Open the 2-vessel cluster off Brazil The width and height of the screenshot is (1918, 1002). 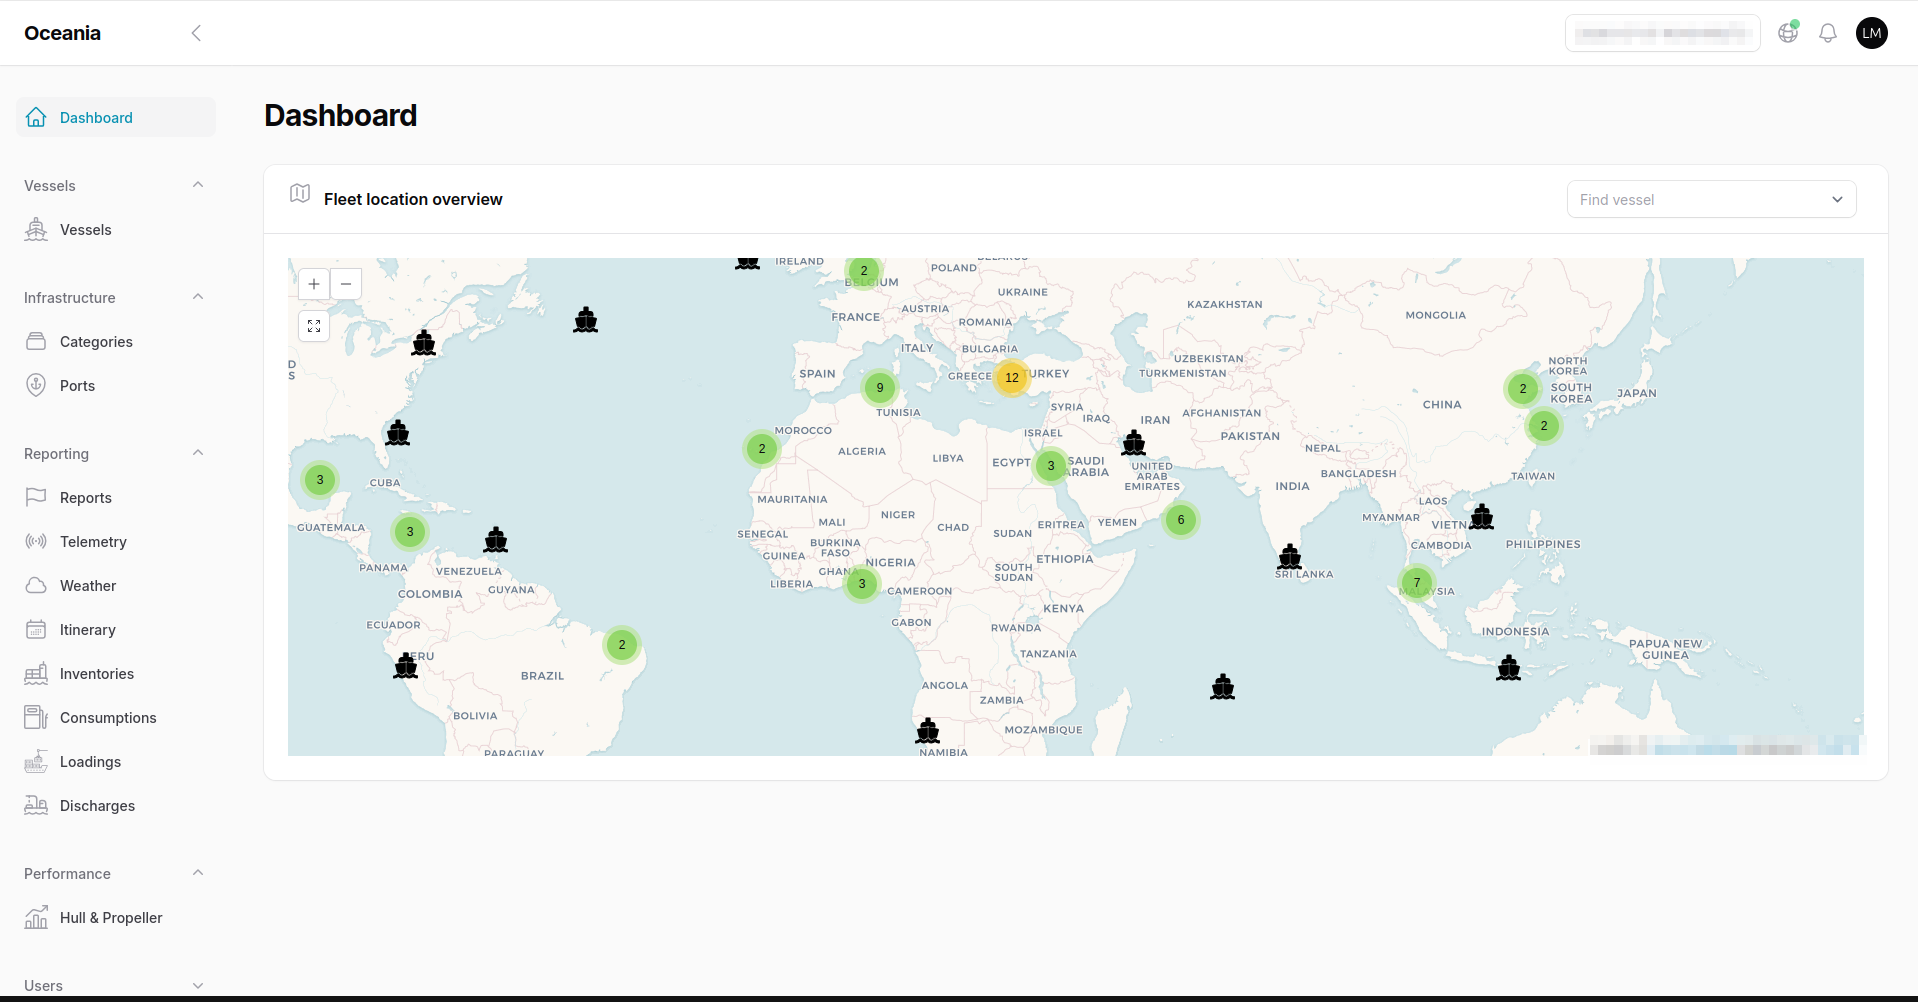[622, 644]
